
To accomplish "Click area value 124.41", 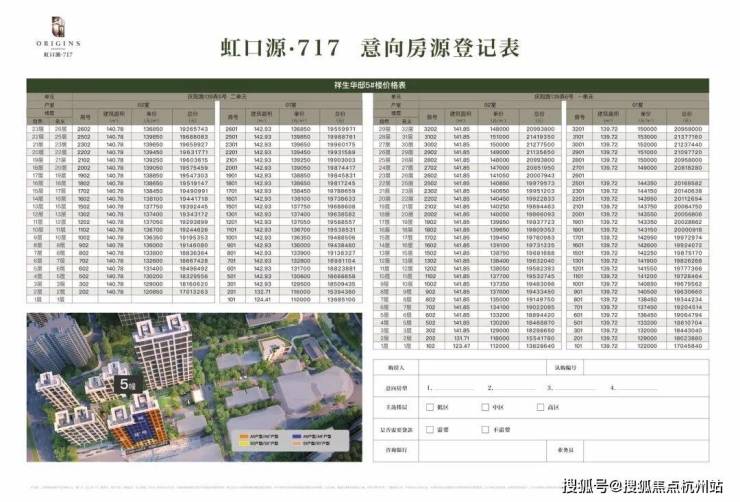I will [262, 300].
